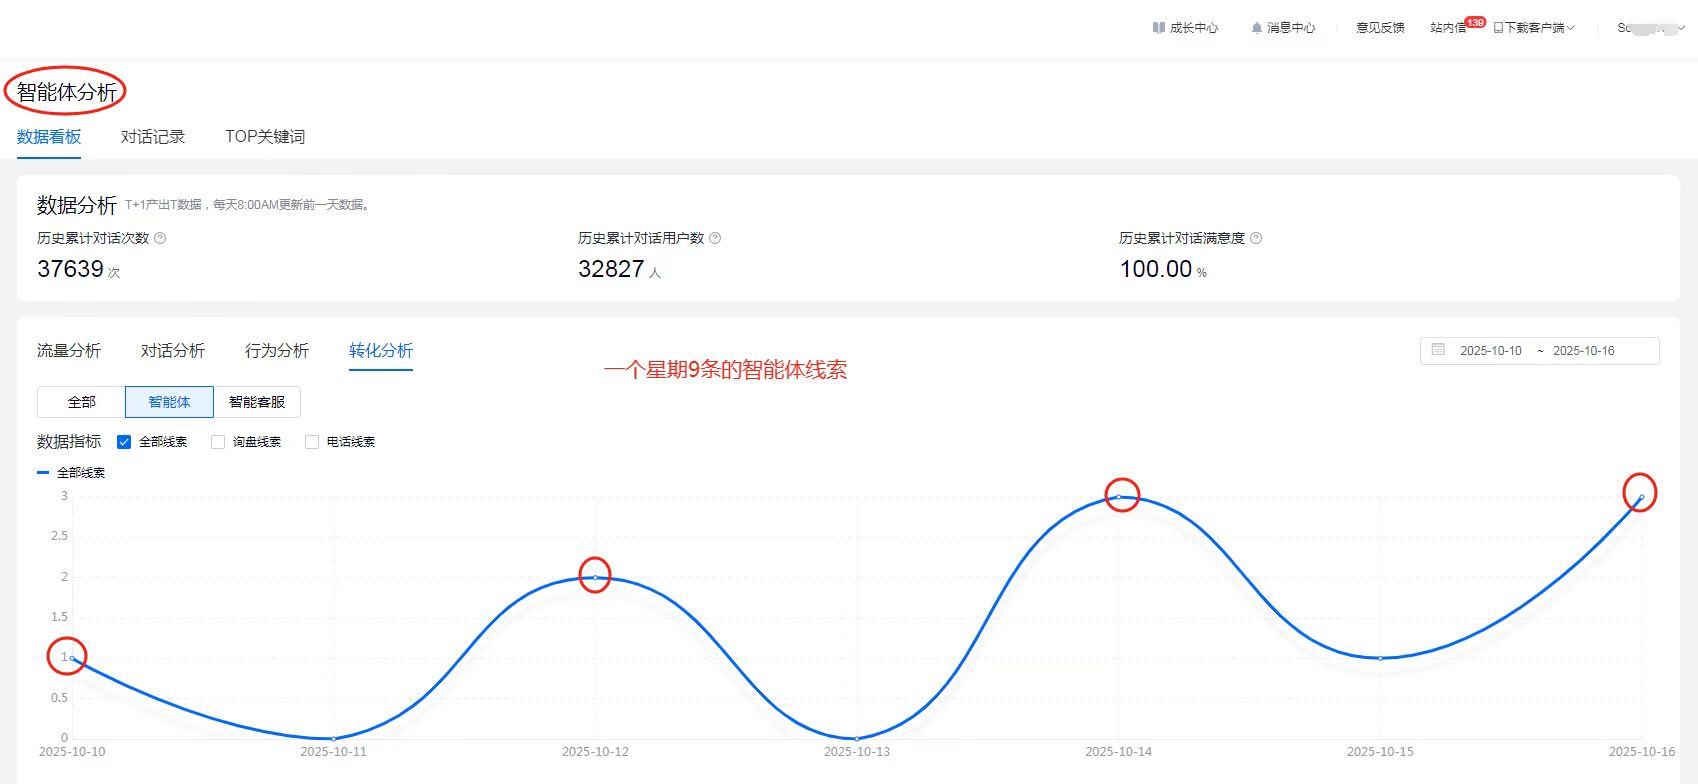
Task: Select the 智能客服 filter button
Action: pyautogui.click(x=257, y=402)
